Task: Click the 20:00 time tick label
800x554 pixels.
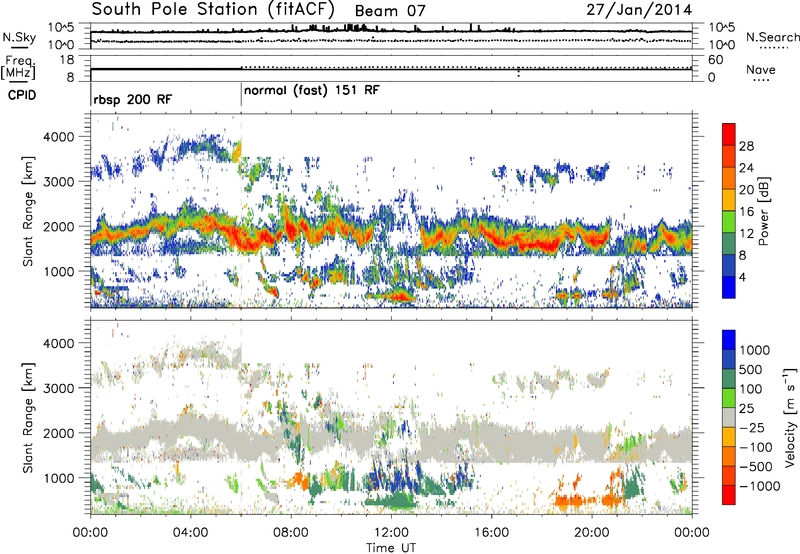Action: tap(591, 533)
